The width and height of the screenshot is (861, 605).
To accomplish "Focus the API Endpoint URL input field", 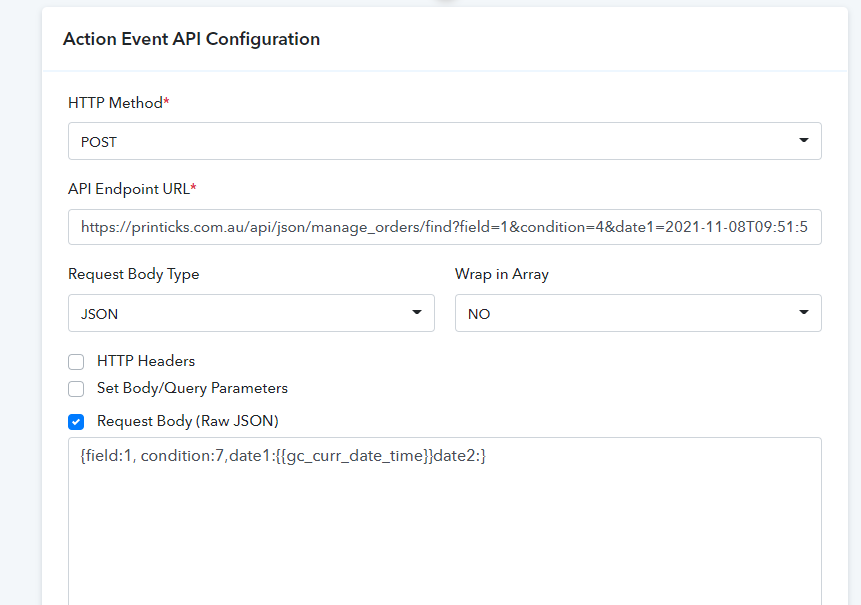I will coord(444,227).
